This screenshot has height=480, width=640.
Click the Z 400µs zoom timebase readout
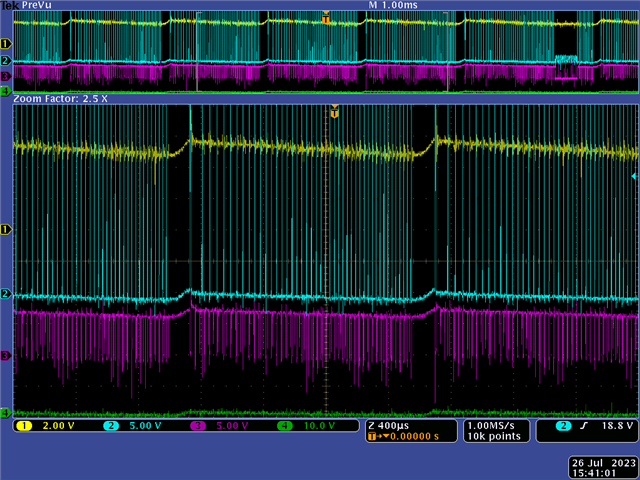tap(389, 426)
